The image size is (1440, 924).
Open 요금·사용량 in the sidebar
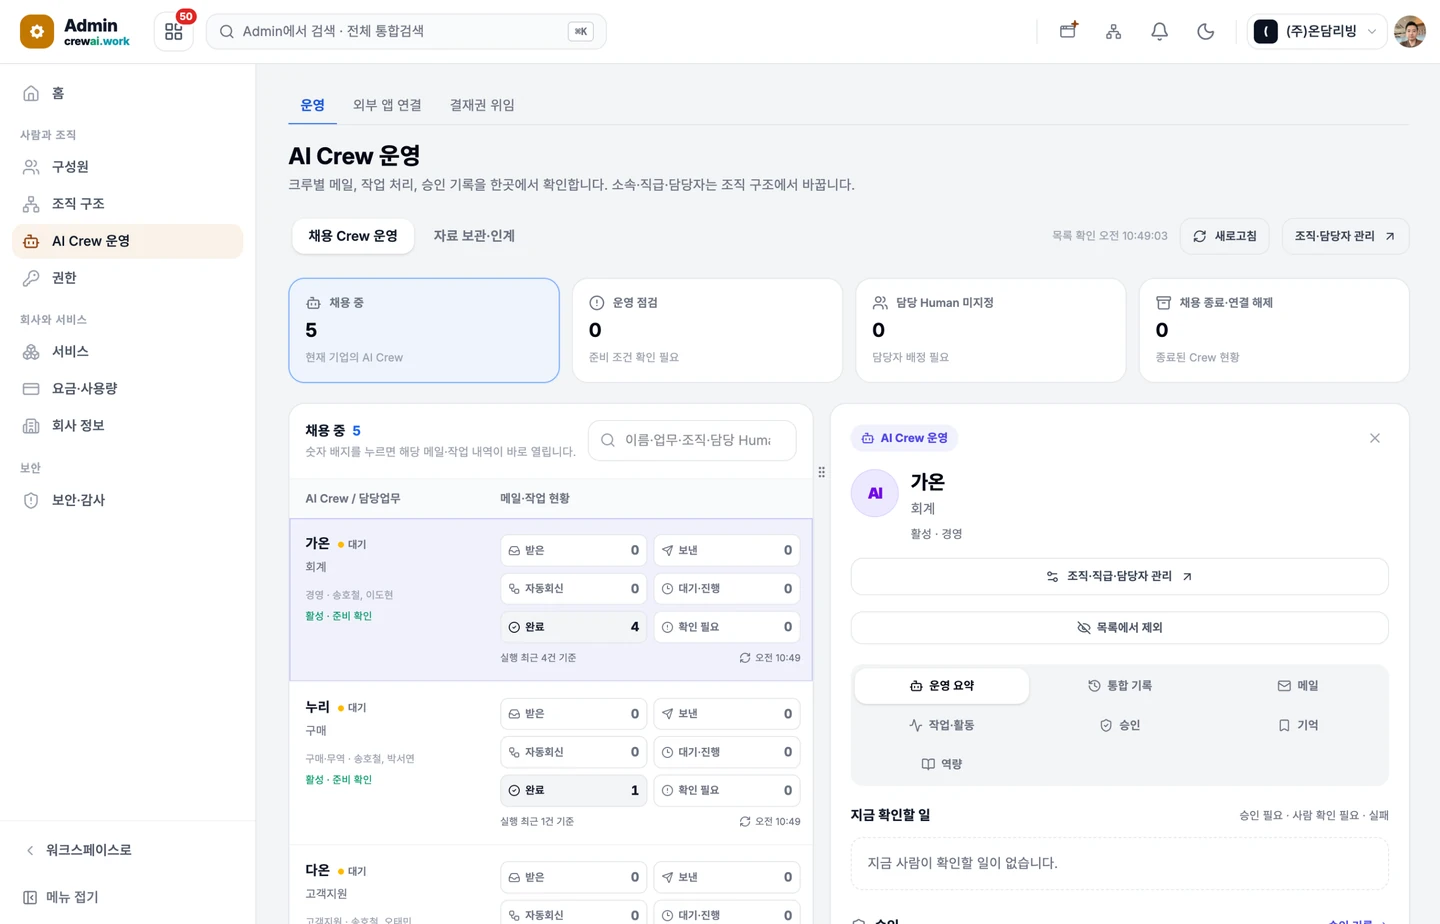pyautogui.click(x=127, y=389)
